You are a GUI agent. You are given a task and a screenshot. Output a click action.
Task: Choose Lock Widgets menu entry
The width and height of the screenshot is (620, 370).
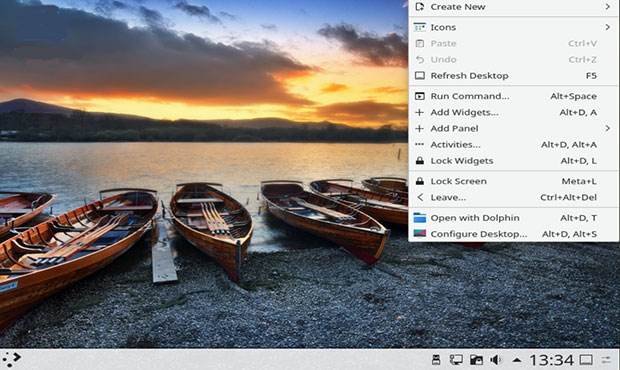pos(513,160)
